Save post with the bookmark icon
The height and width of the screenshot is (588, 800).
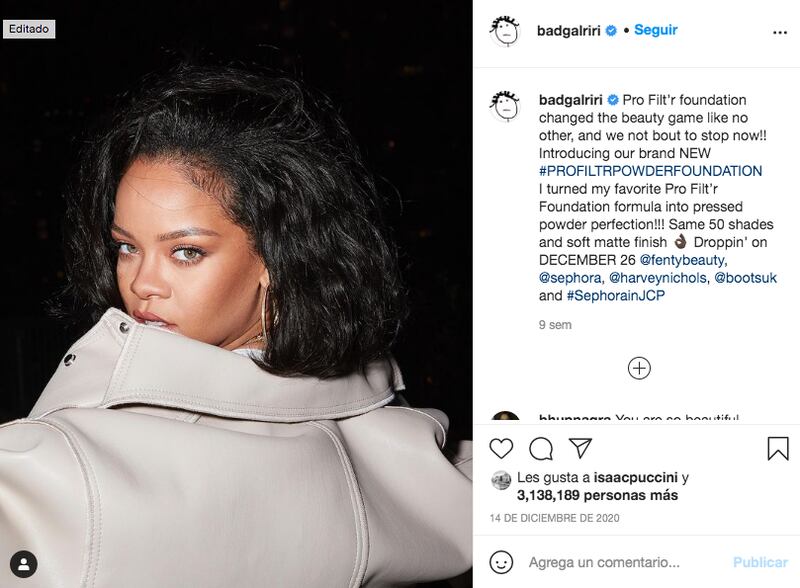click(x=778, y=449)
